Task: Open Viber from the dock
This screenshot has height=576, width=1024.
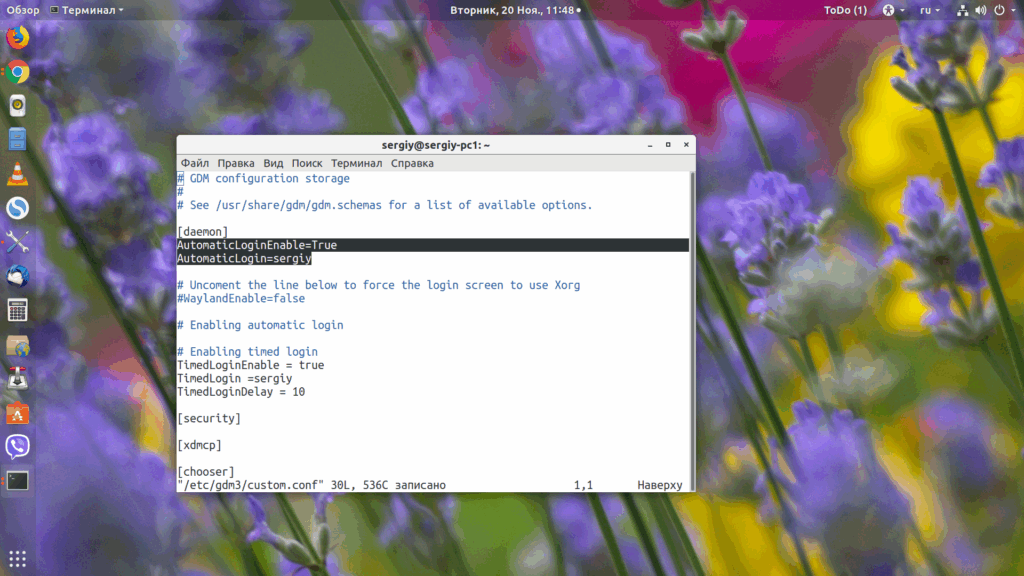Action: click(x=18, y=447)
